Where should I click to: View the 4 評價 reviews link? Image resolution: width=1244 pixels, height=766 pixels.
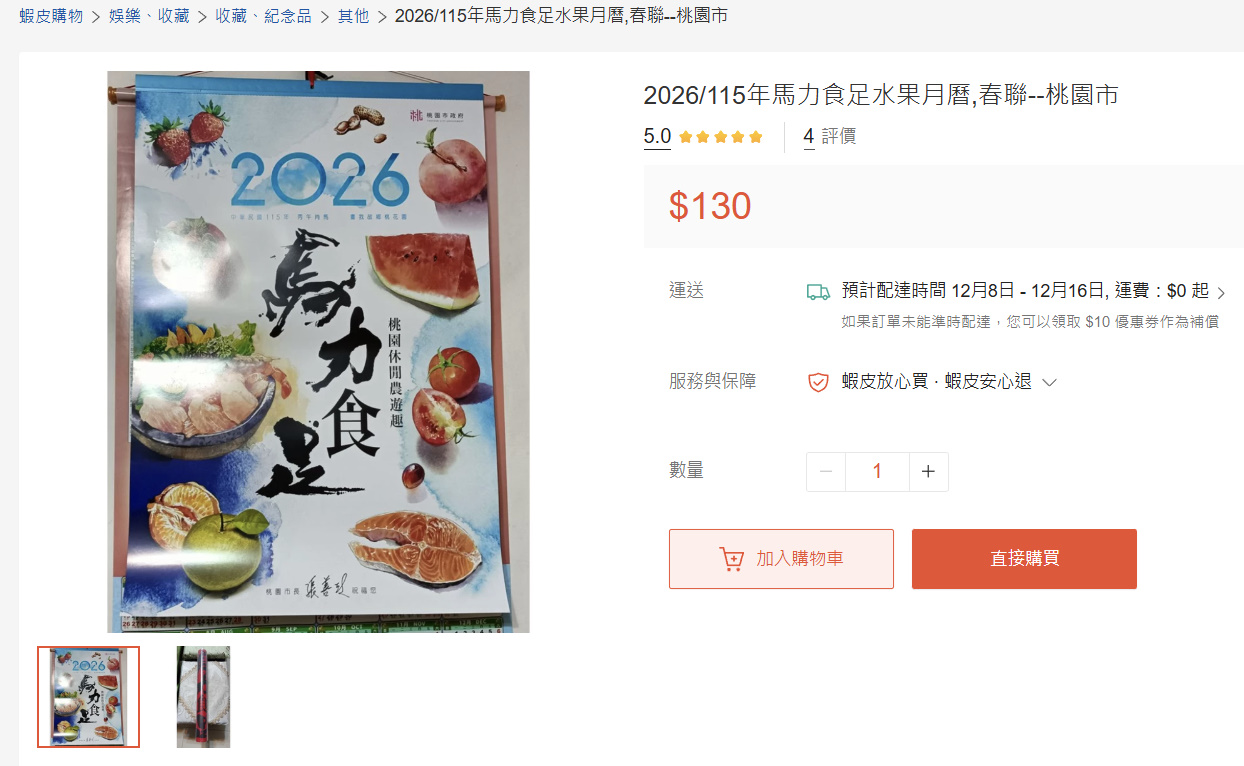[x=830, y=136]
